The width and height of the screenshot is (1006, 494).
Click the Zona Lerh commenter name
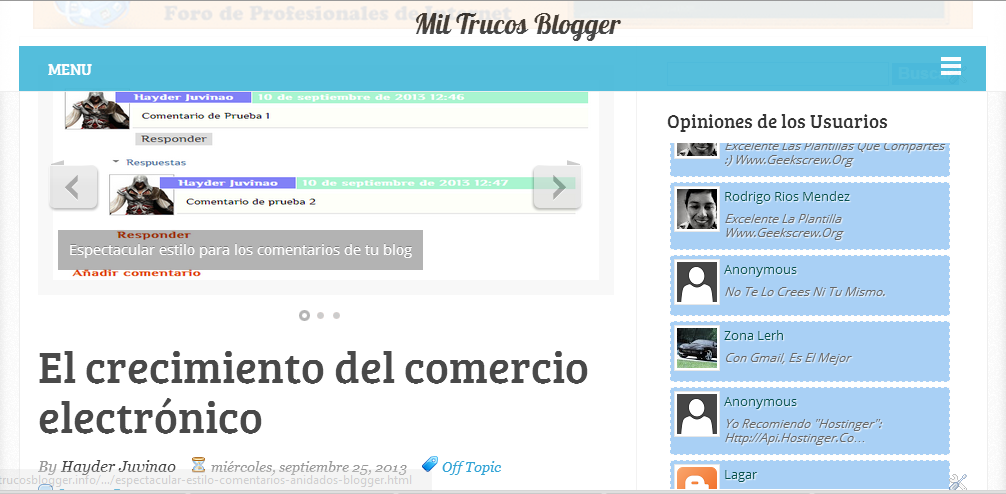point(753,335)
